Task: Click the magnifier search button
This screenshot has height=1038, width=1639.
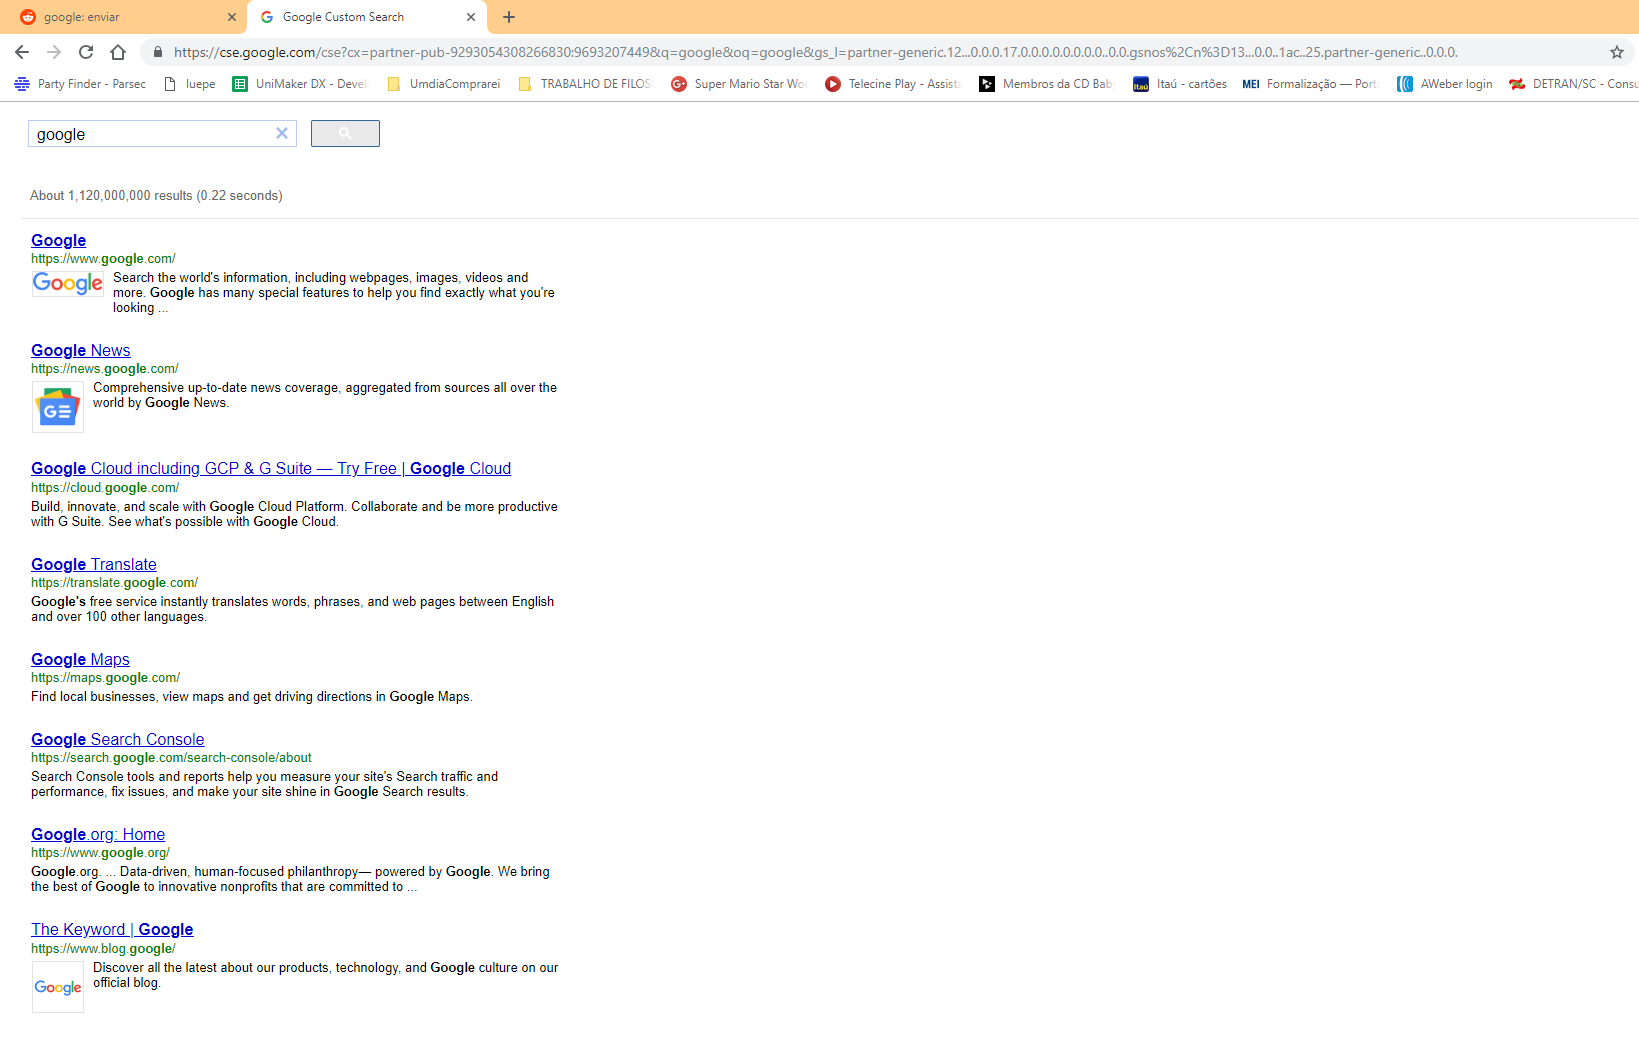Action: (345, 133)
